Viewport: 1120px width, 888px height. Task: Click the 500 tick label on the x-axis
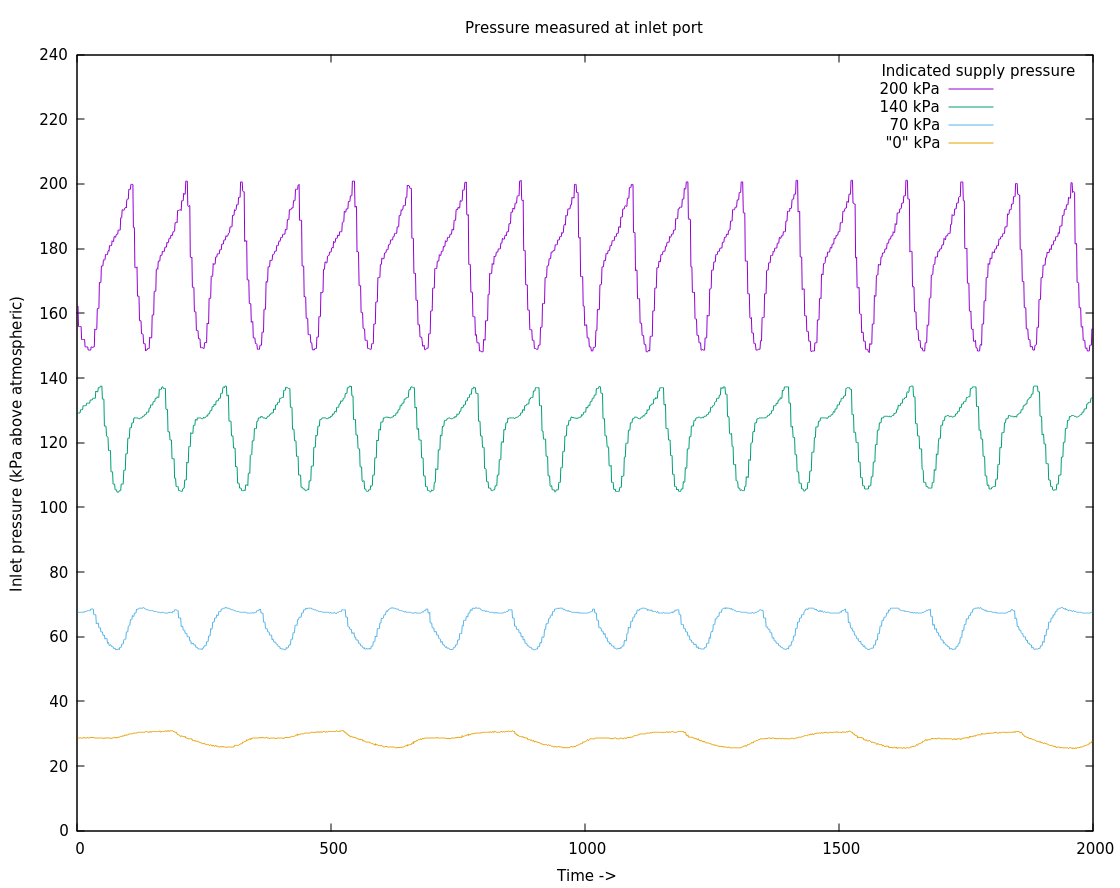pos(333,849)
